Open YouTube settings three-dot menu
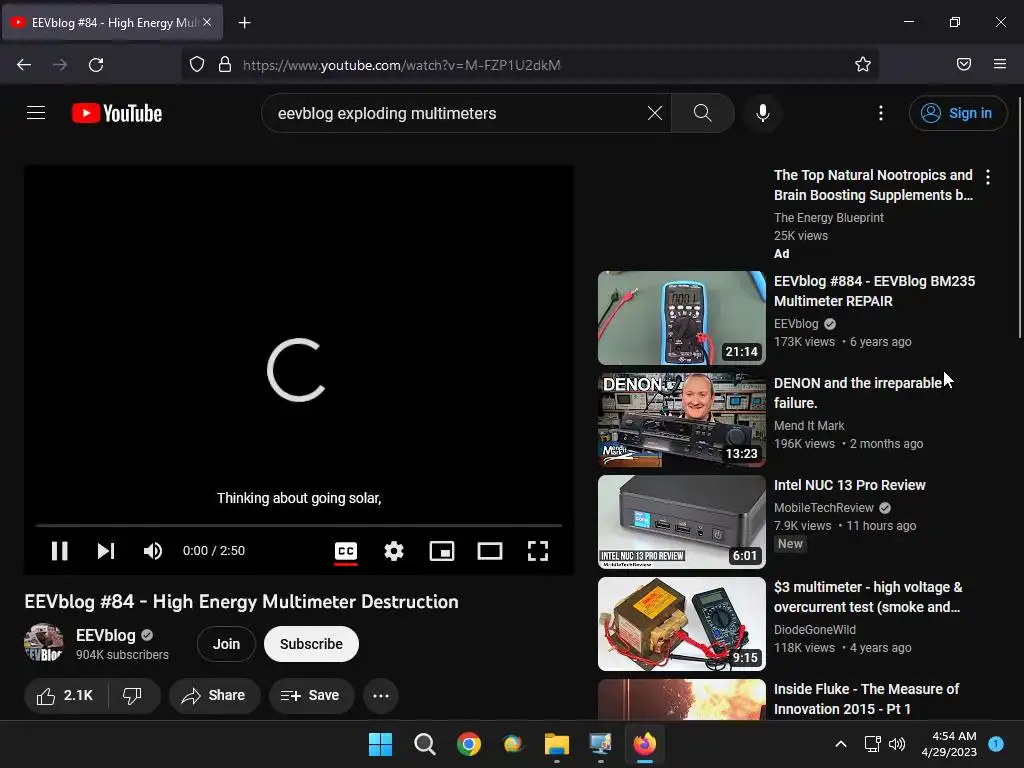The image size is (1024, 768). [880, 113]
